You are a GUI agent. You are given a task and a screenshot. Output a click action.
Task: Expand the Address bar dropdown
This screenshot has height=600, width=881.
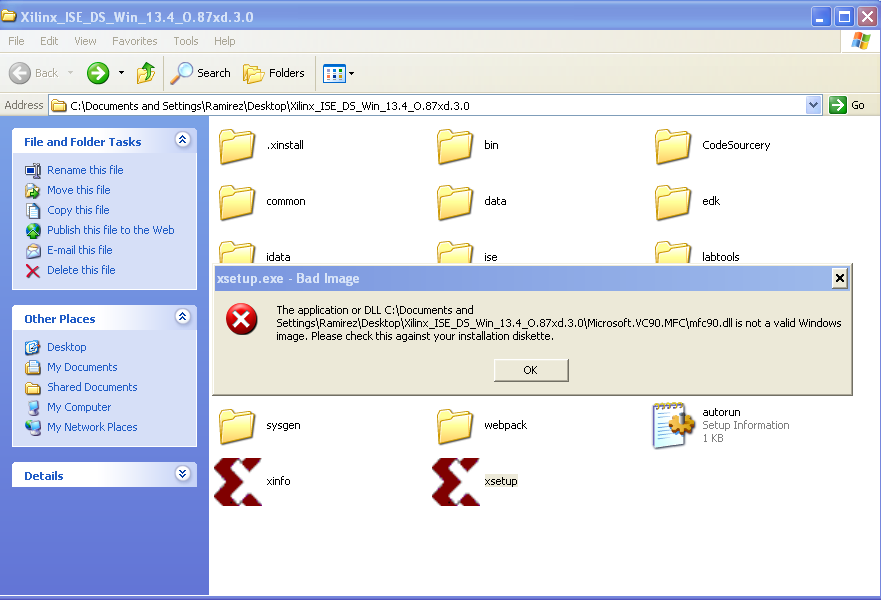813,105
